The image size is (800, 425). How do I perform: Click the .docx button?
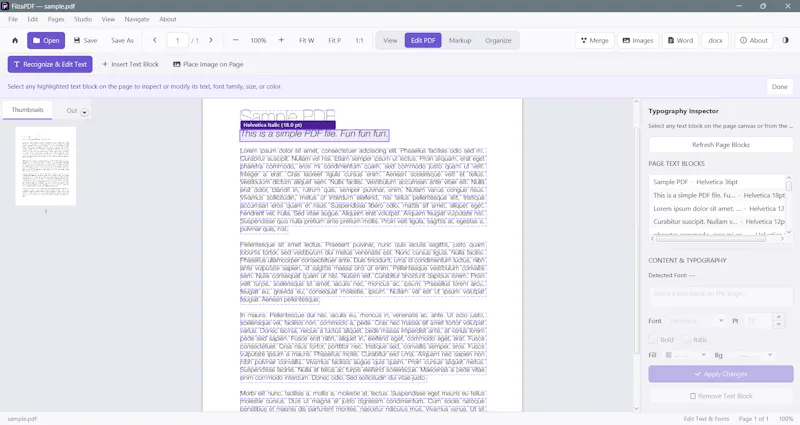coord(715,40)
